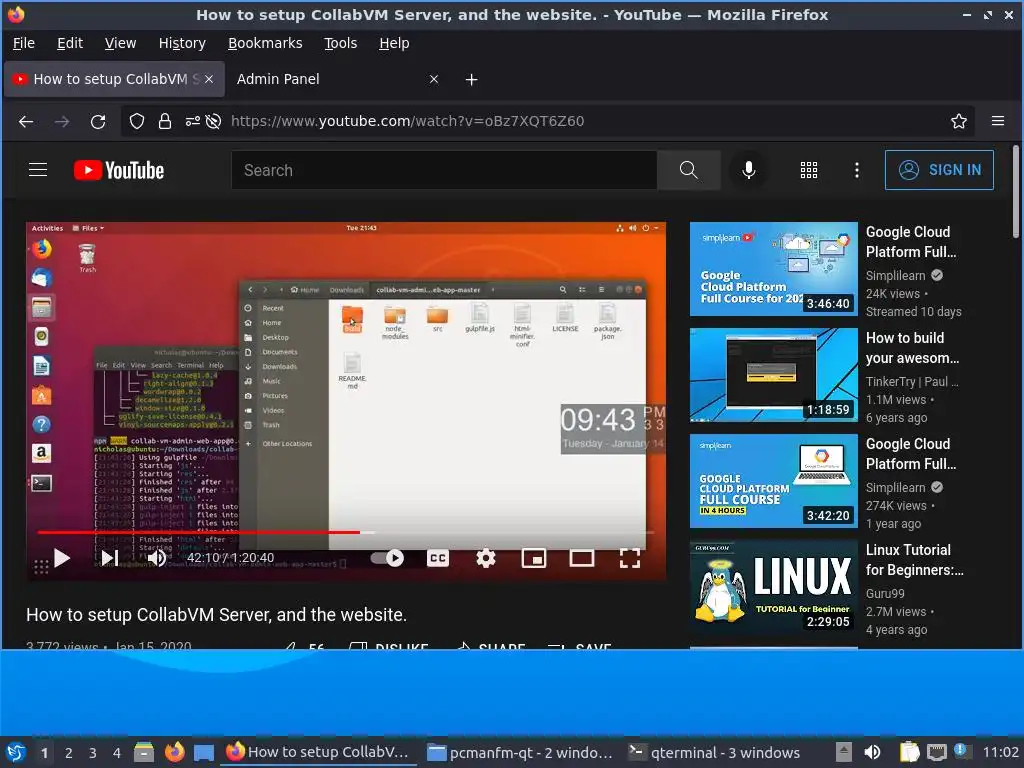Go to YouTube home via logo

click(118, 170)
